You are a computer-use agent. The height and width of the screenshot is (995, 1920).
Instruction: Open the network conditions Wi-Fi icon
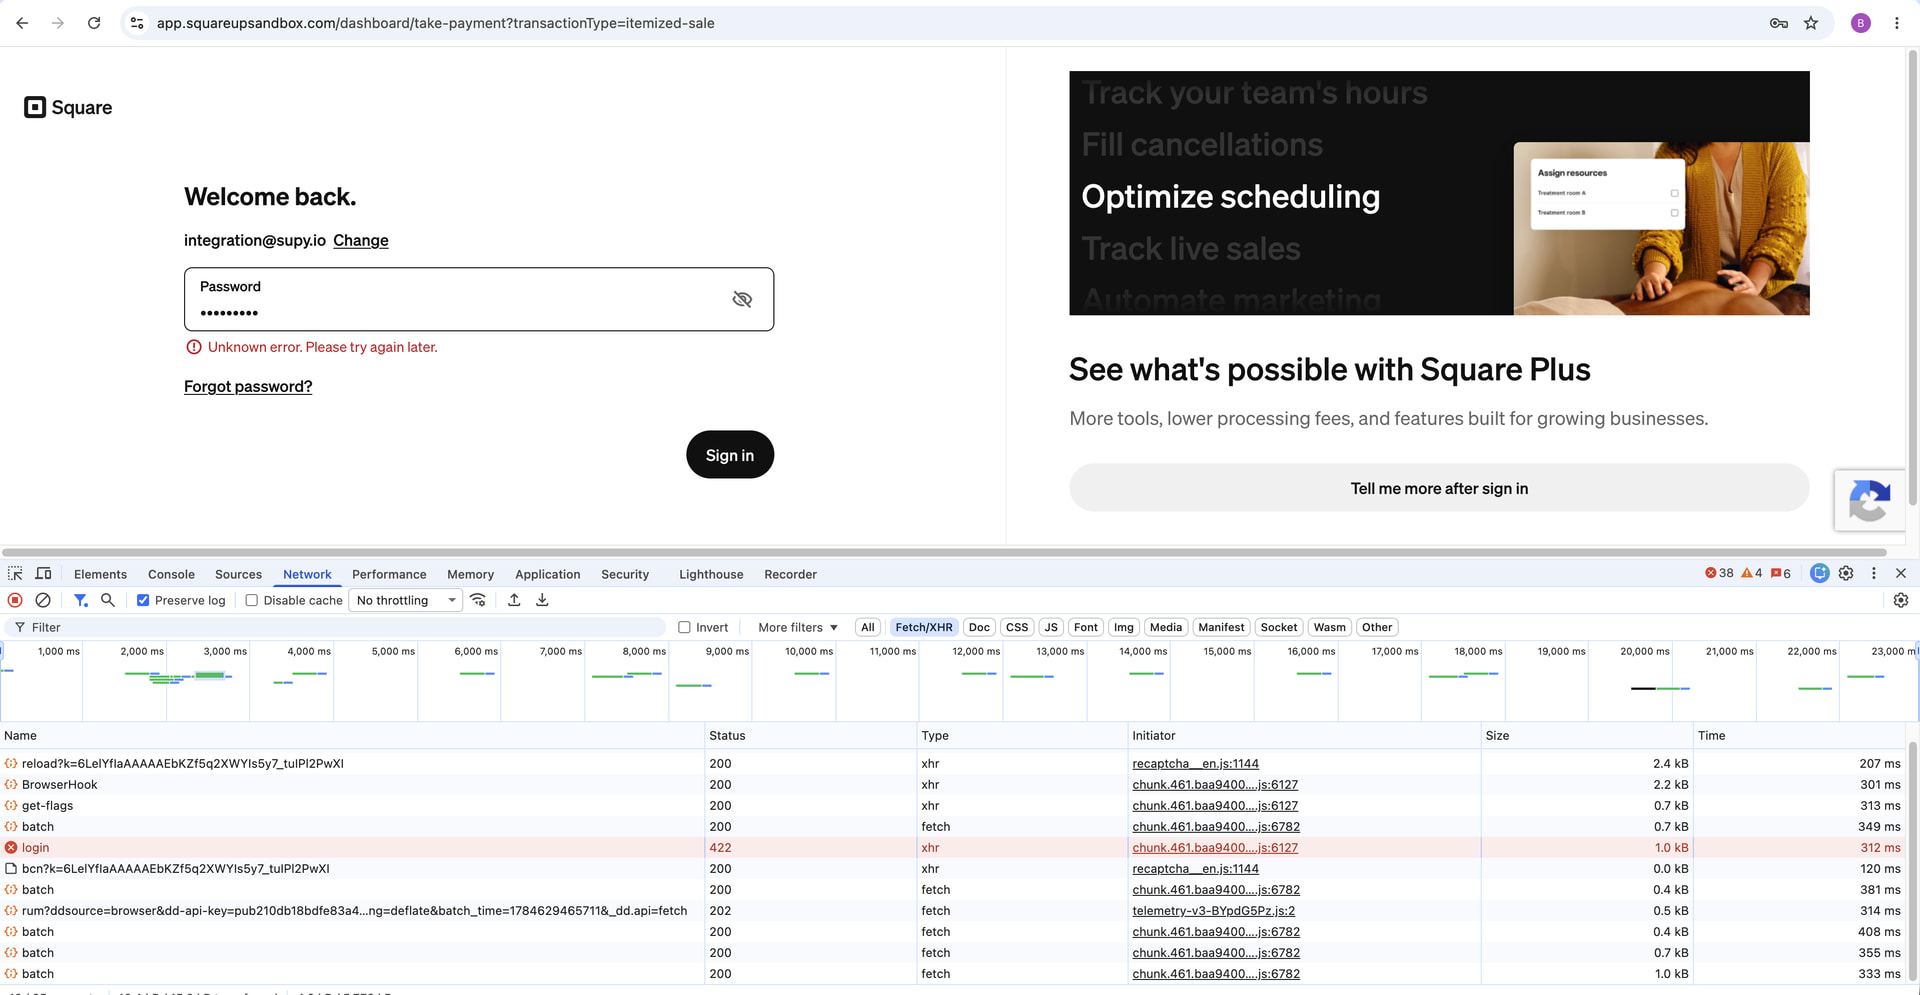click(x=478, y=600)
